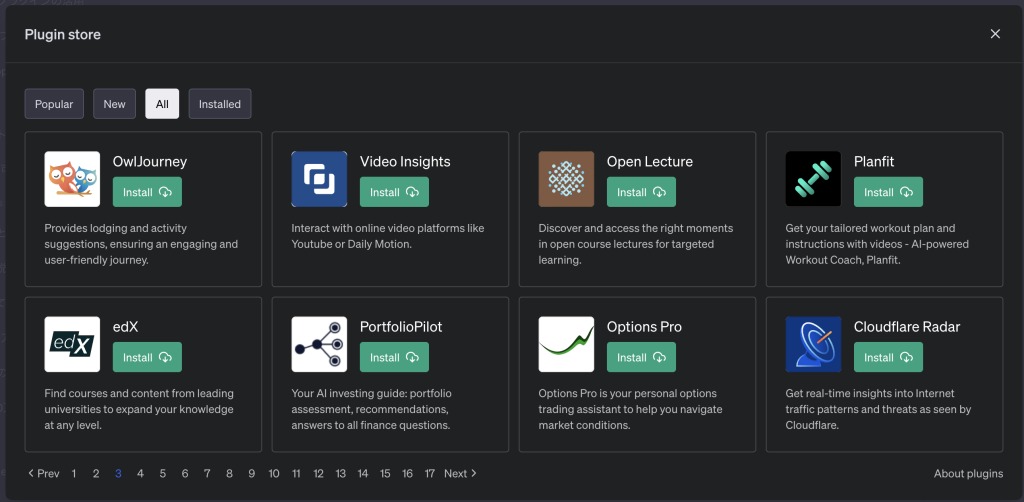Close the Plugin store dialog
The height and width of the screenshot is (502, 1024).
point(995,34)
